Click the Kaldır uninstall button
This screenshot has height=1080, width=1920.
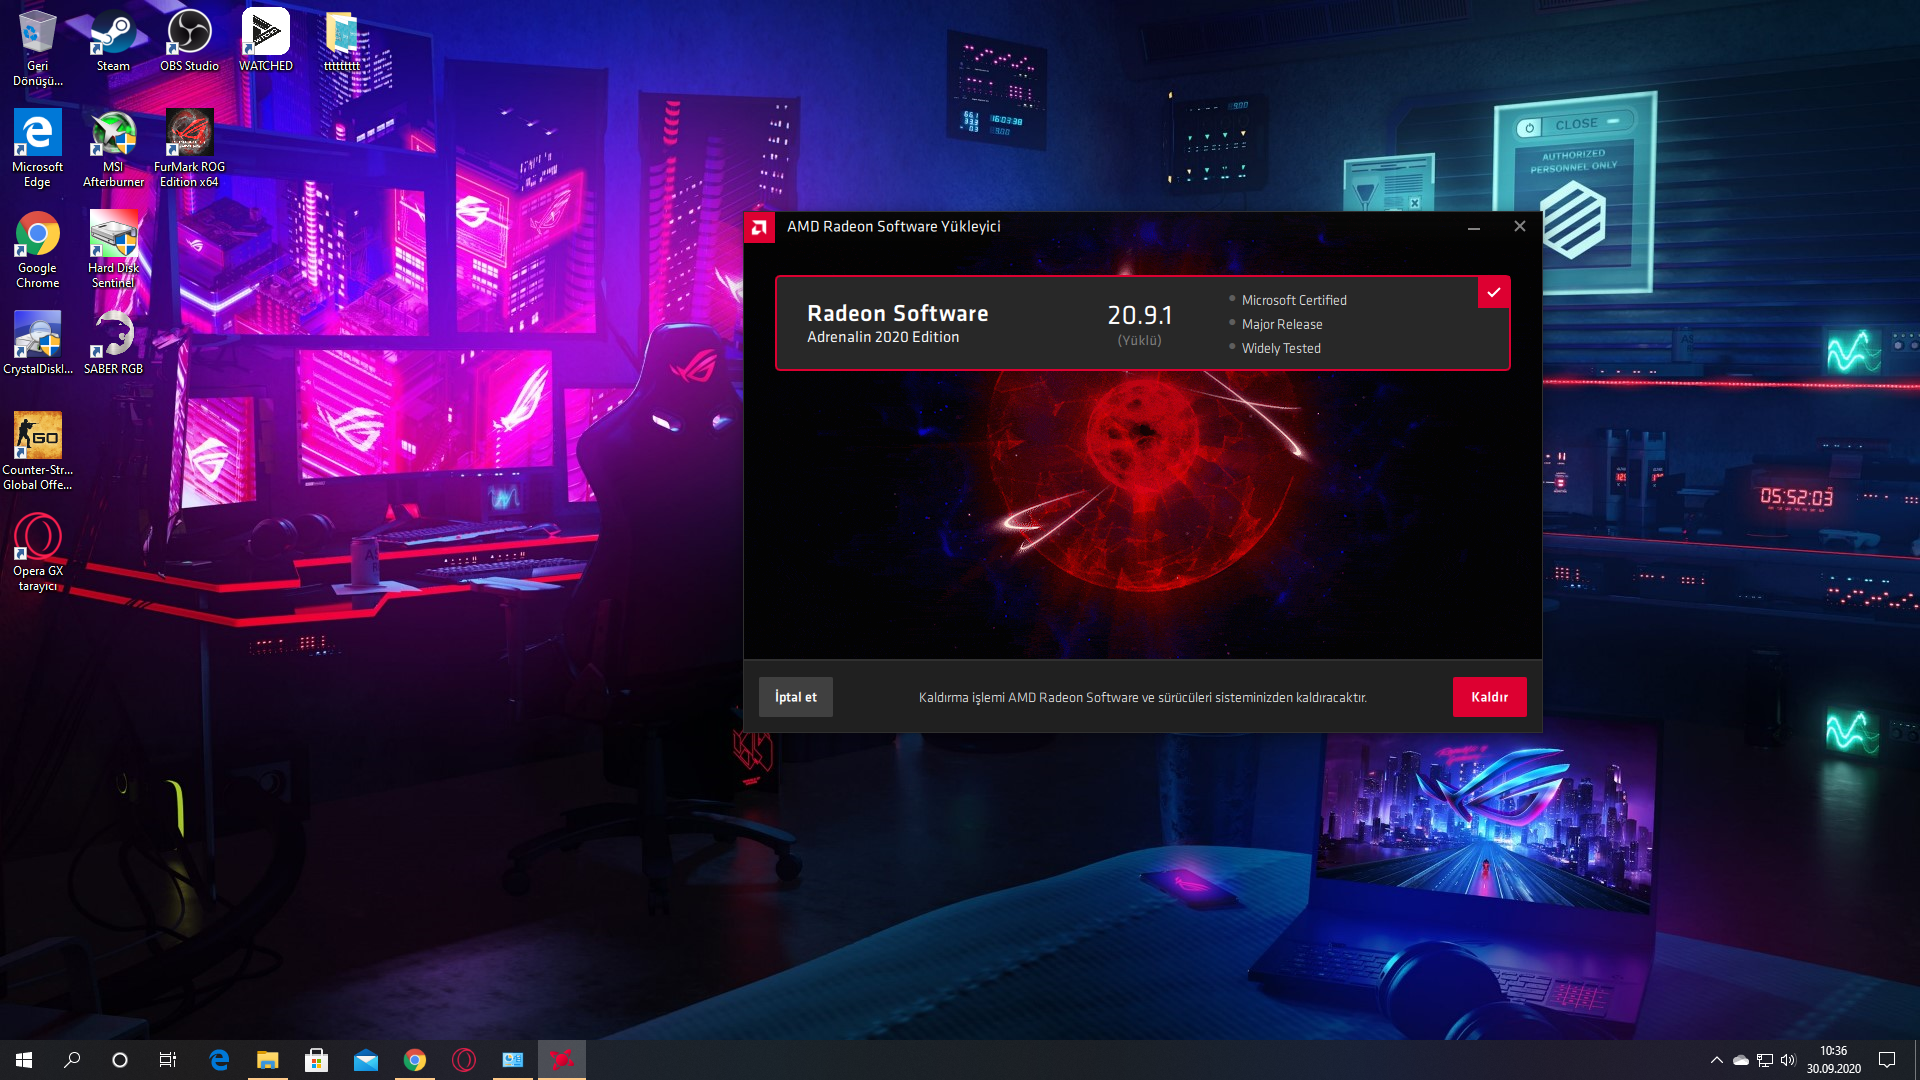1489,697
